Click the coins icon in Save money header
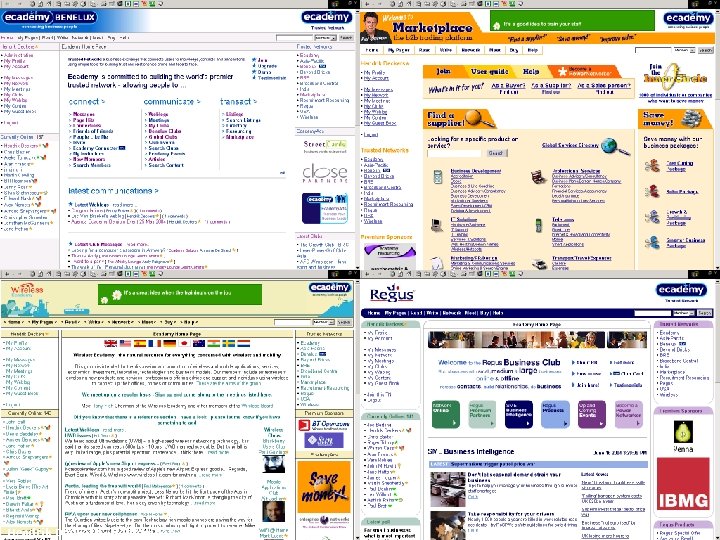The image size is (720, 540). (692, 119)
